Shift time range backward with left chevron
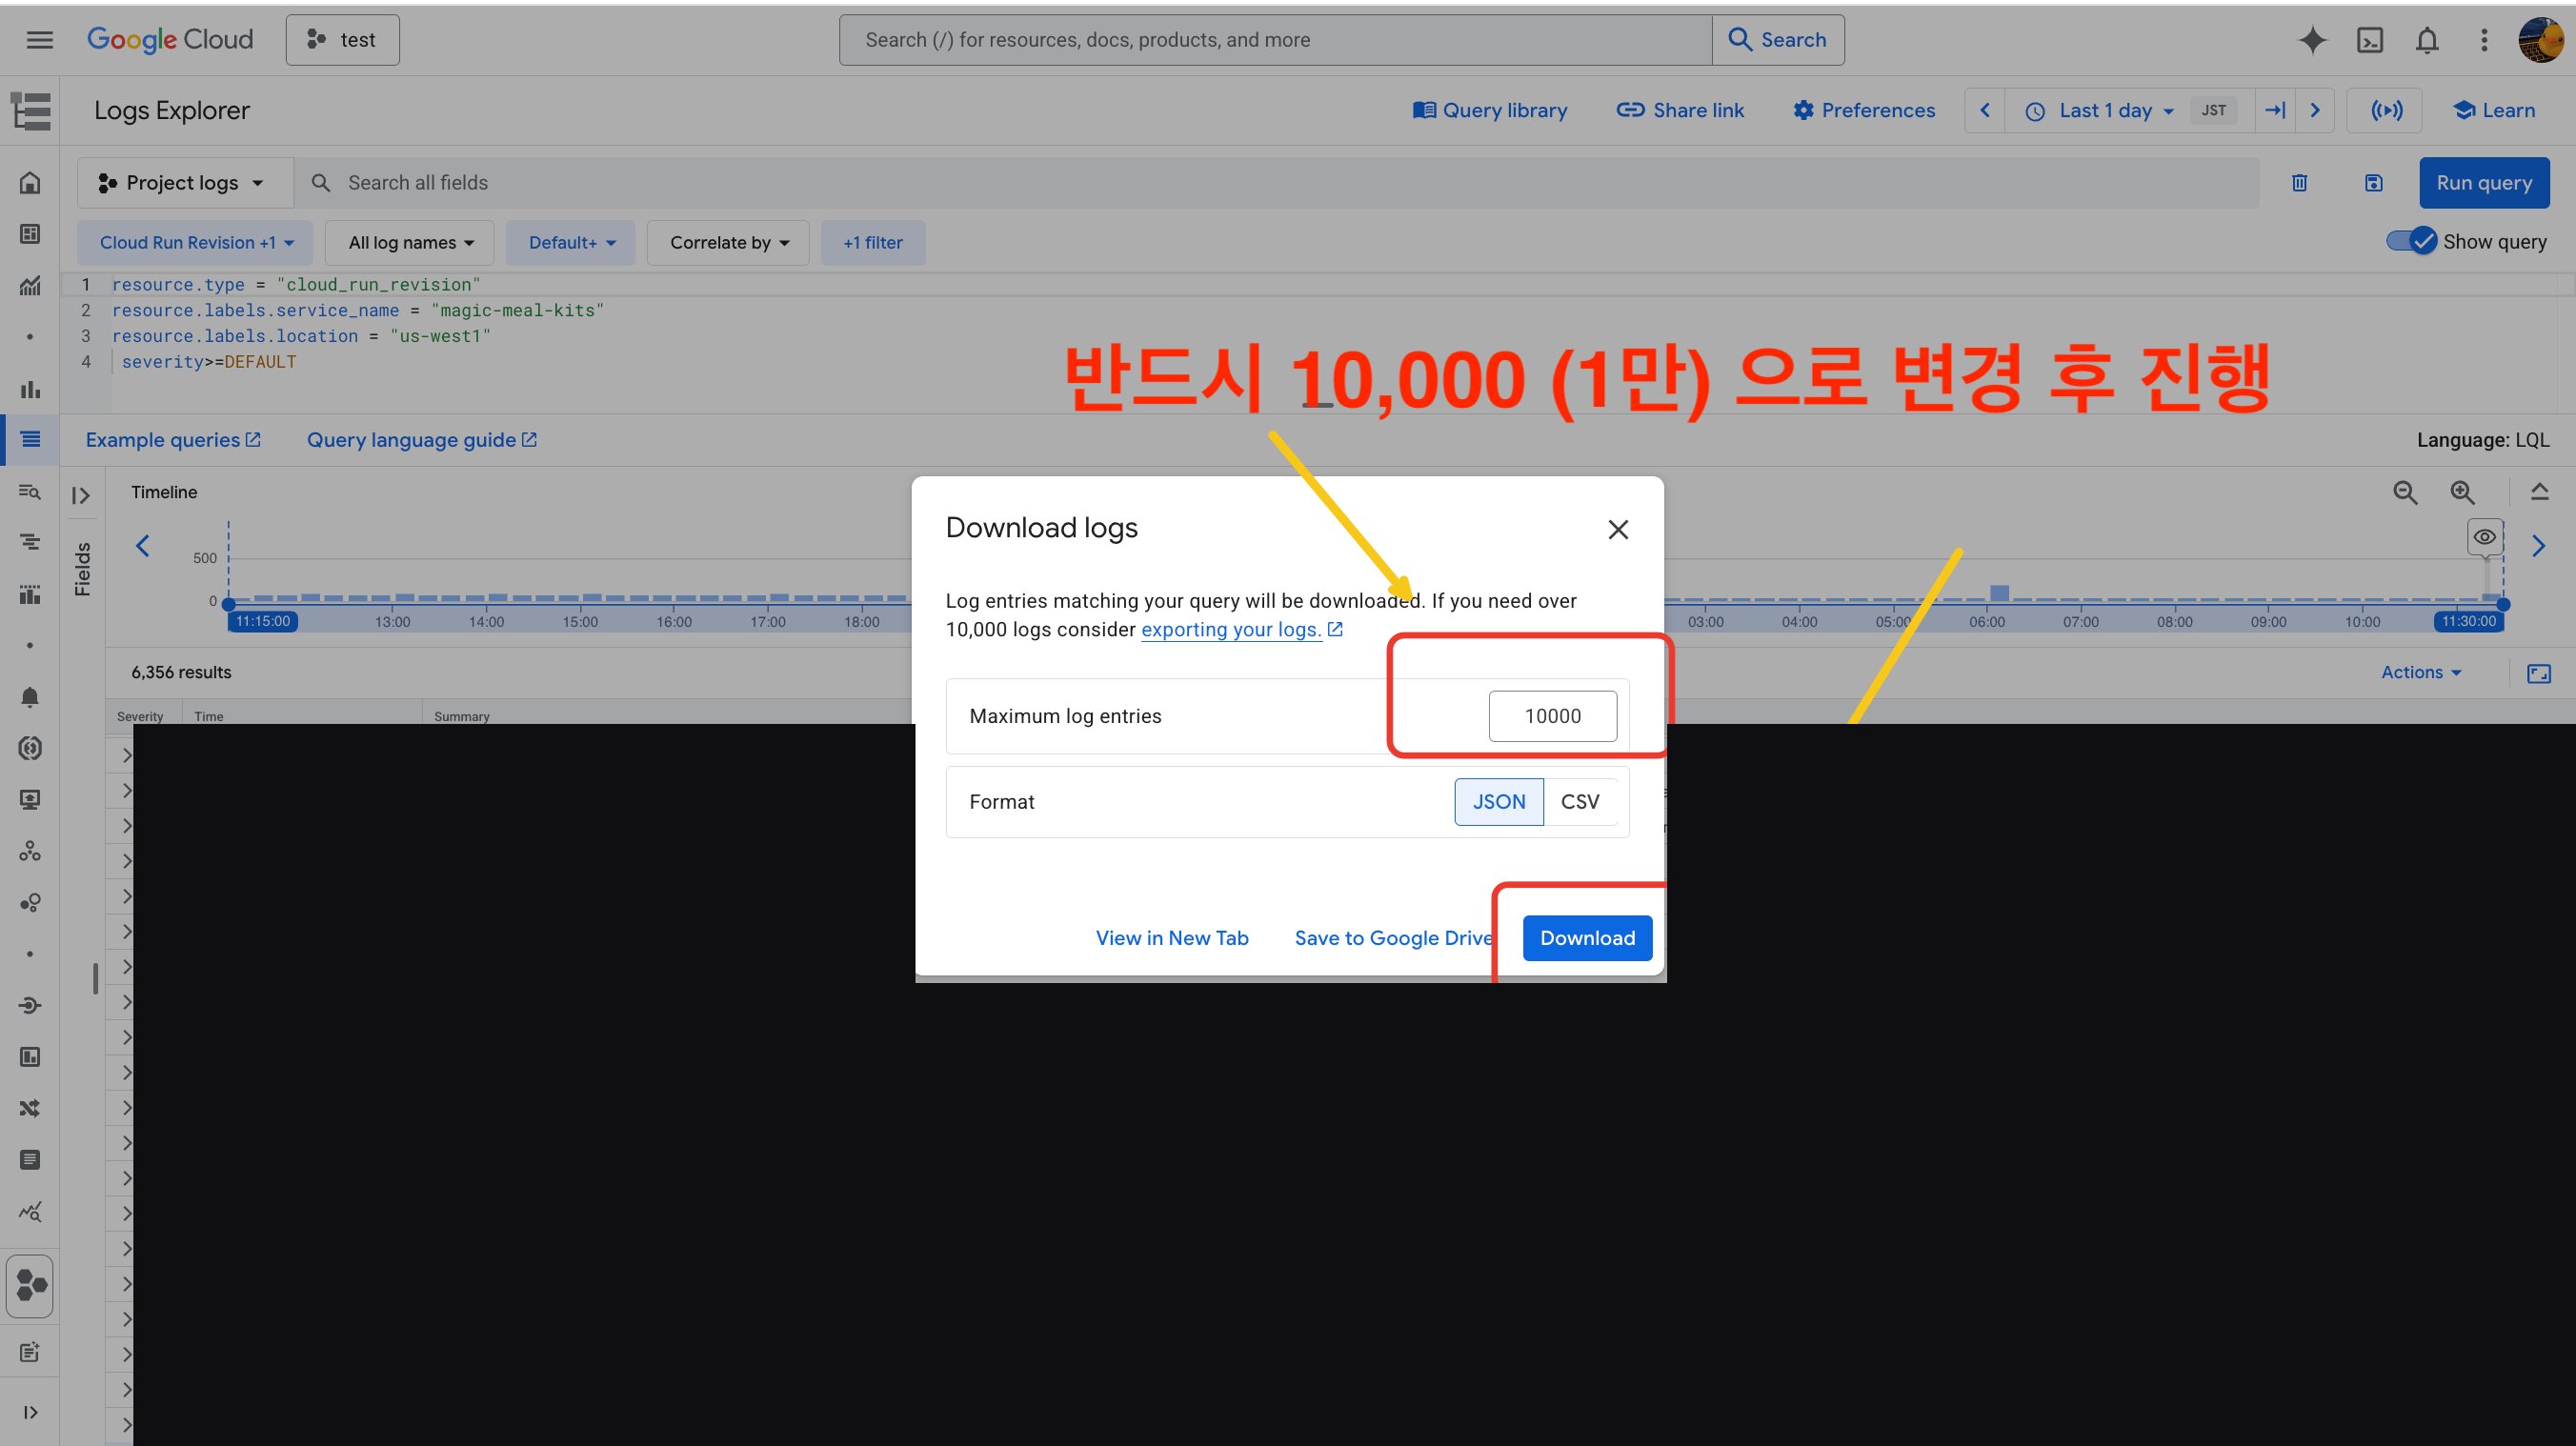Image resolution: width=2576 pixels, height=1446 pixels. pos(1985,111)
